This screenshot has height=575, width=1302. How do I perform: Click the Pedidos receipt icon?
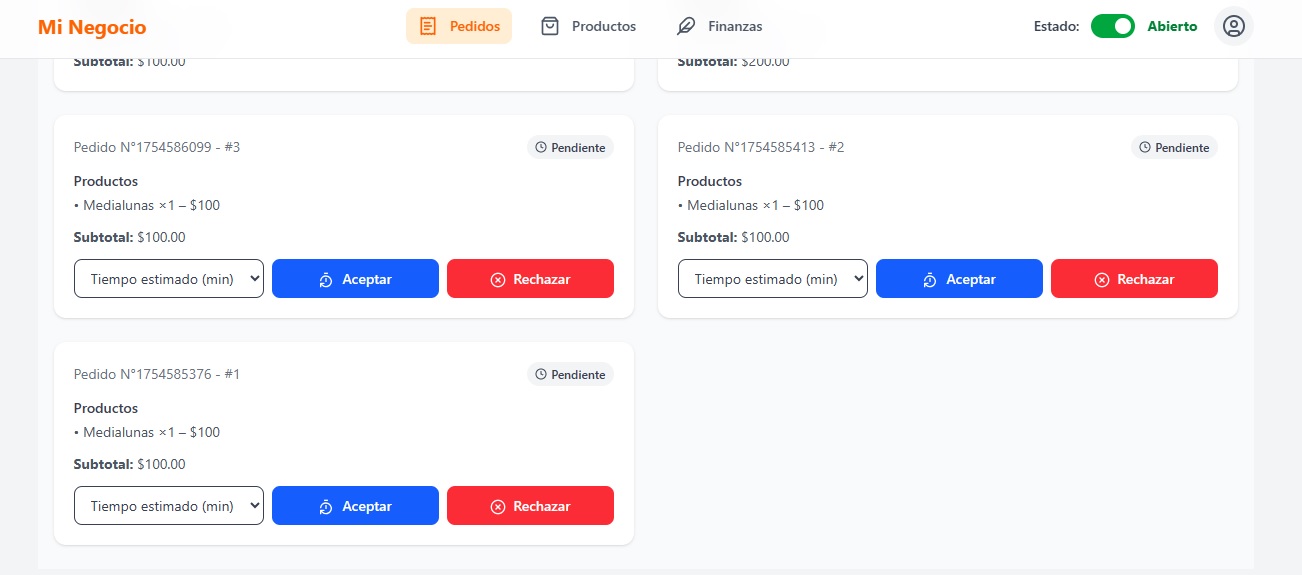tap(428, 26)
